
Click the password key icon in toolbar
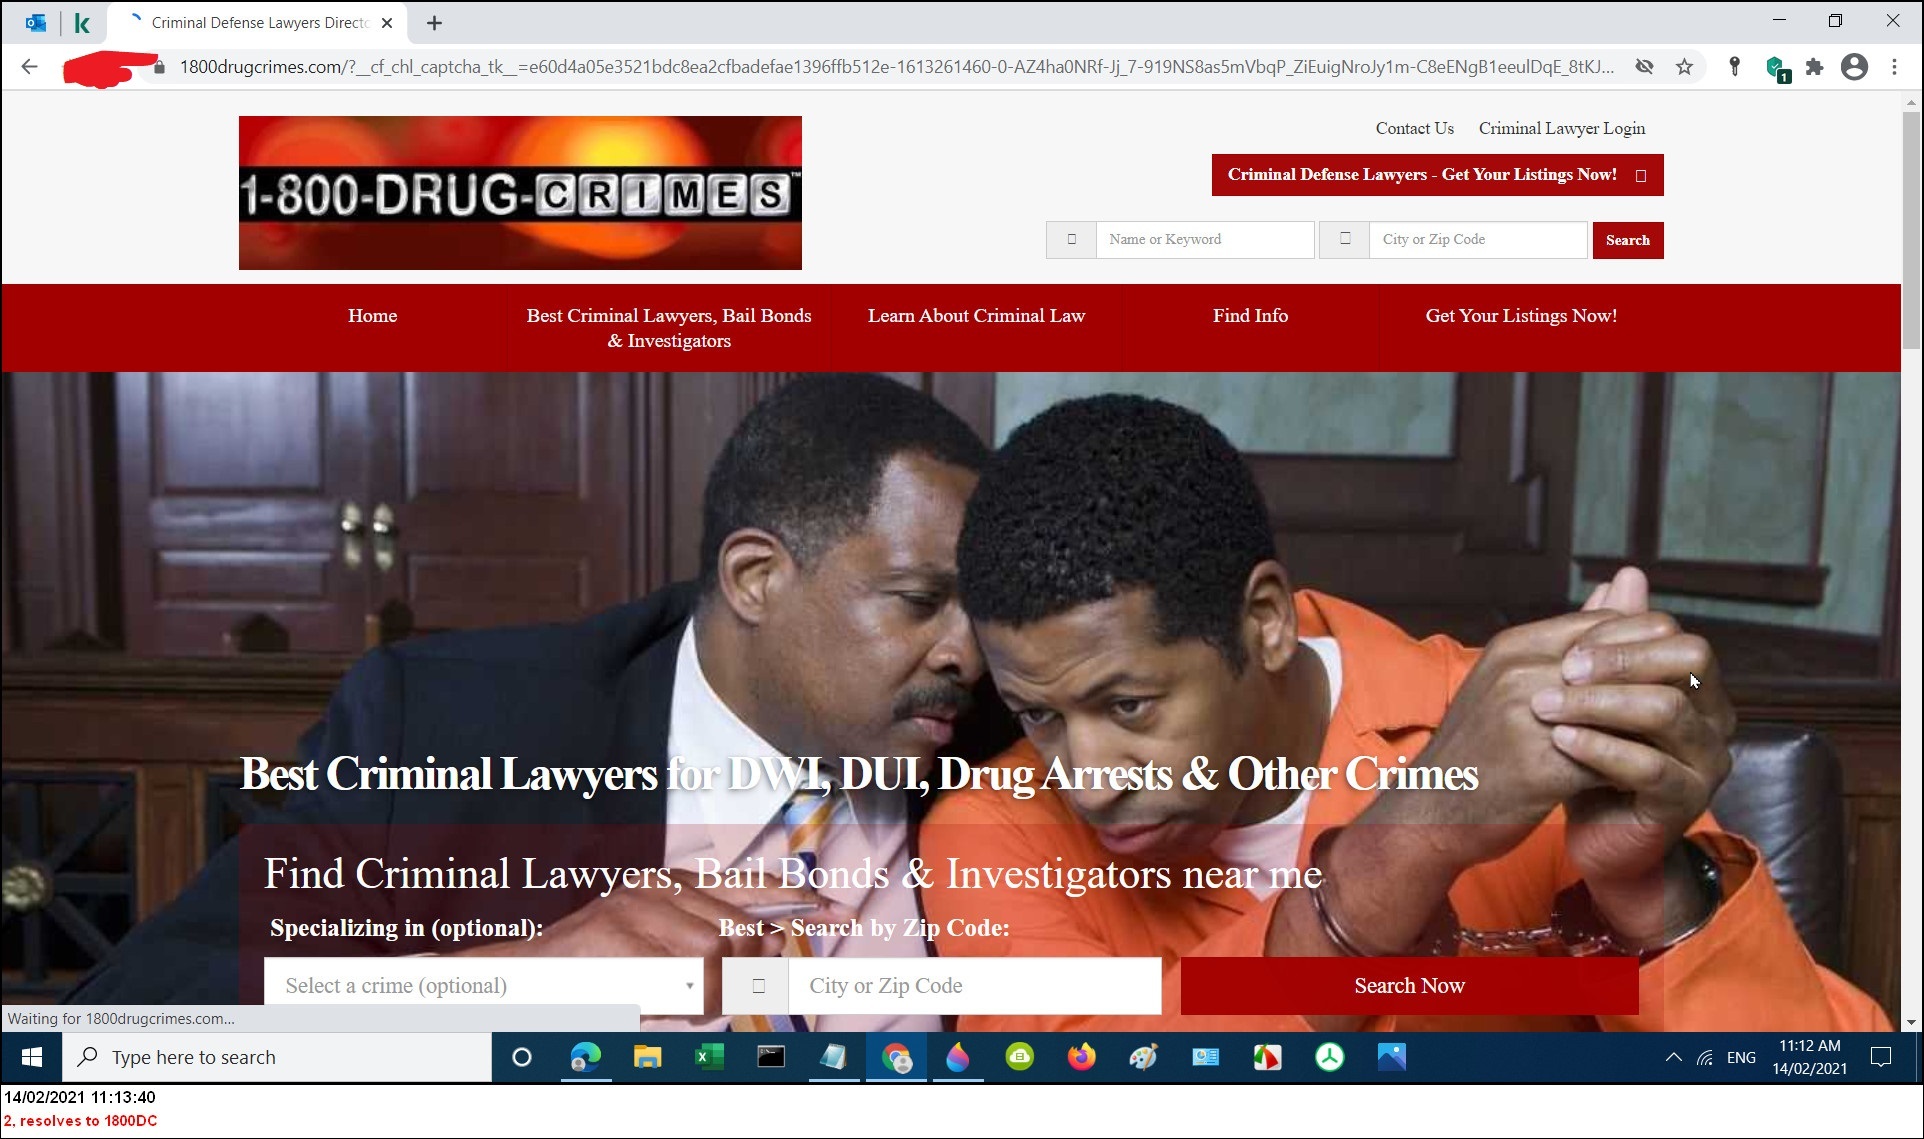pos(1735,67)
